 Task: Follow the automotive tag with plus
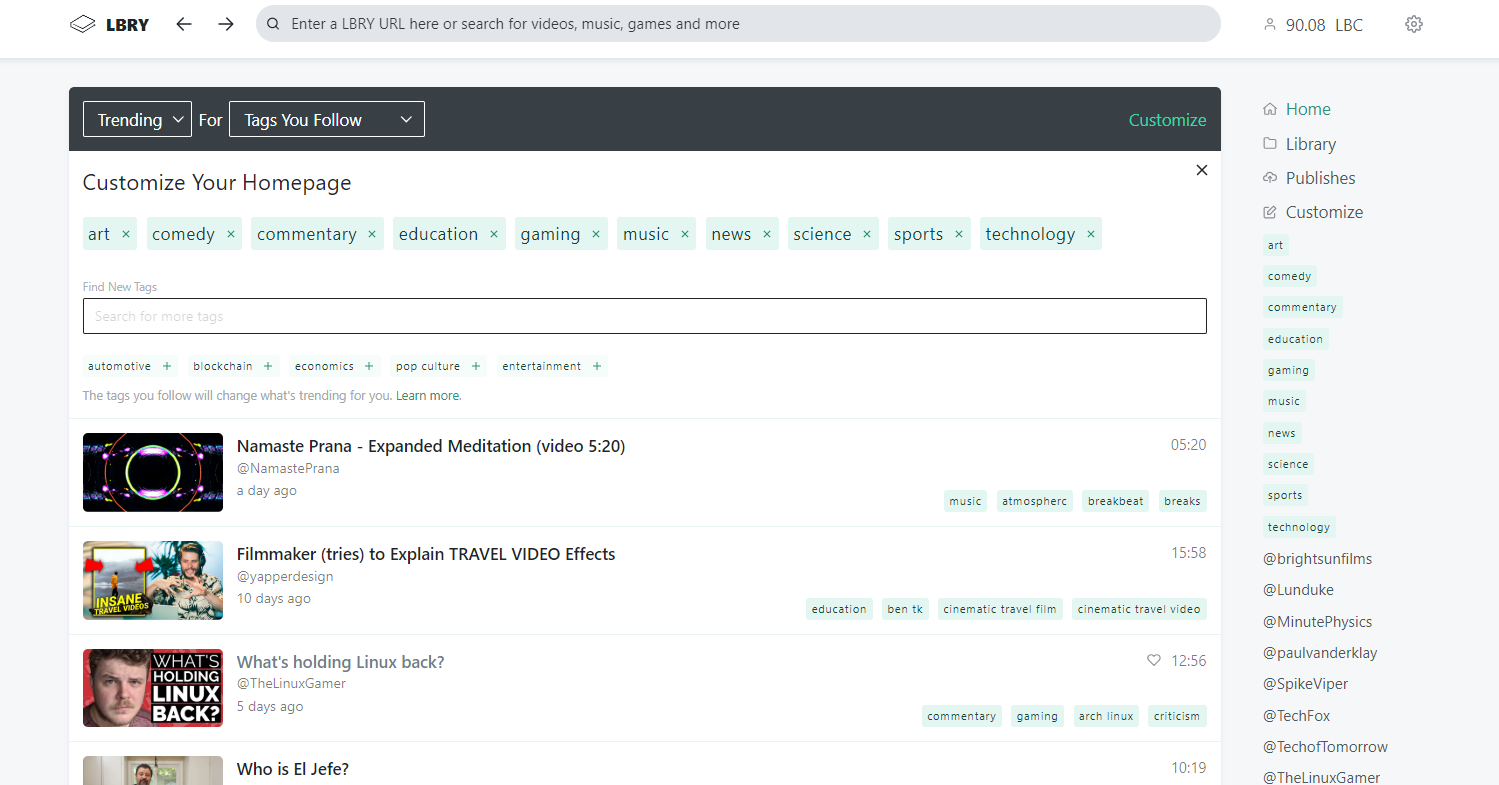click(x=167, y=366)
